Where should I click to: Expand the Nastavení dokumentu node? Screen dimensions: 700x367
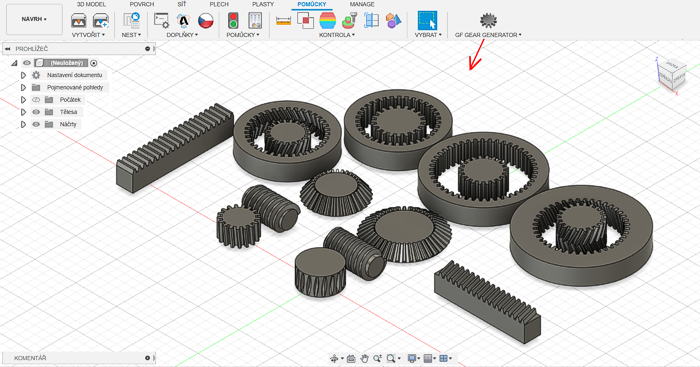24,75
